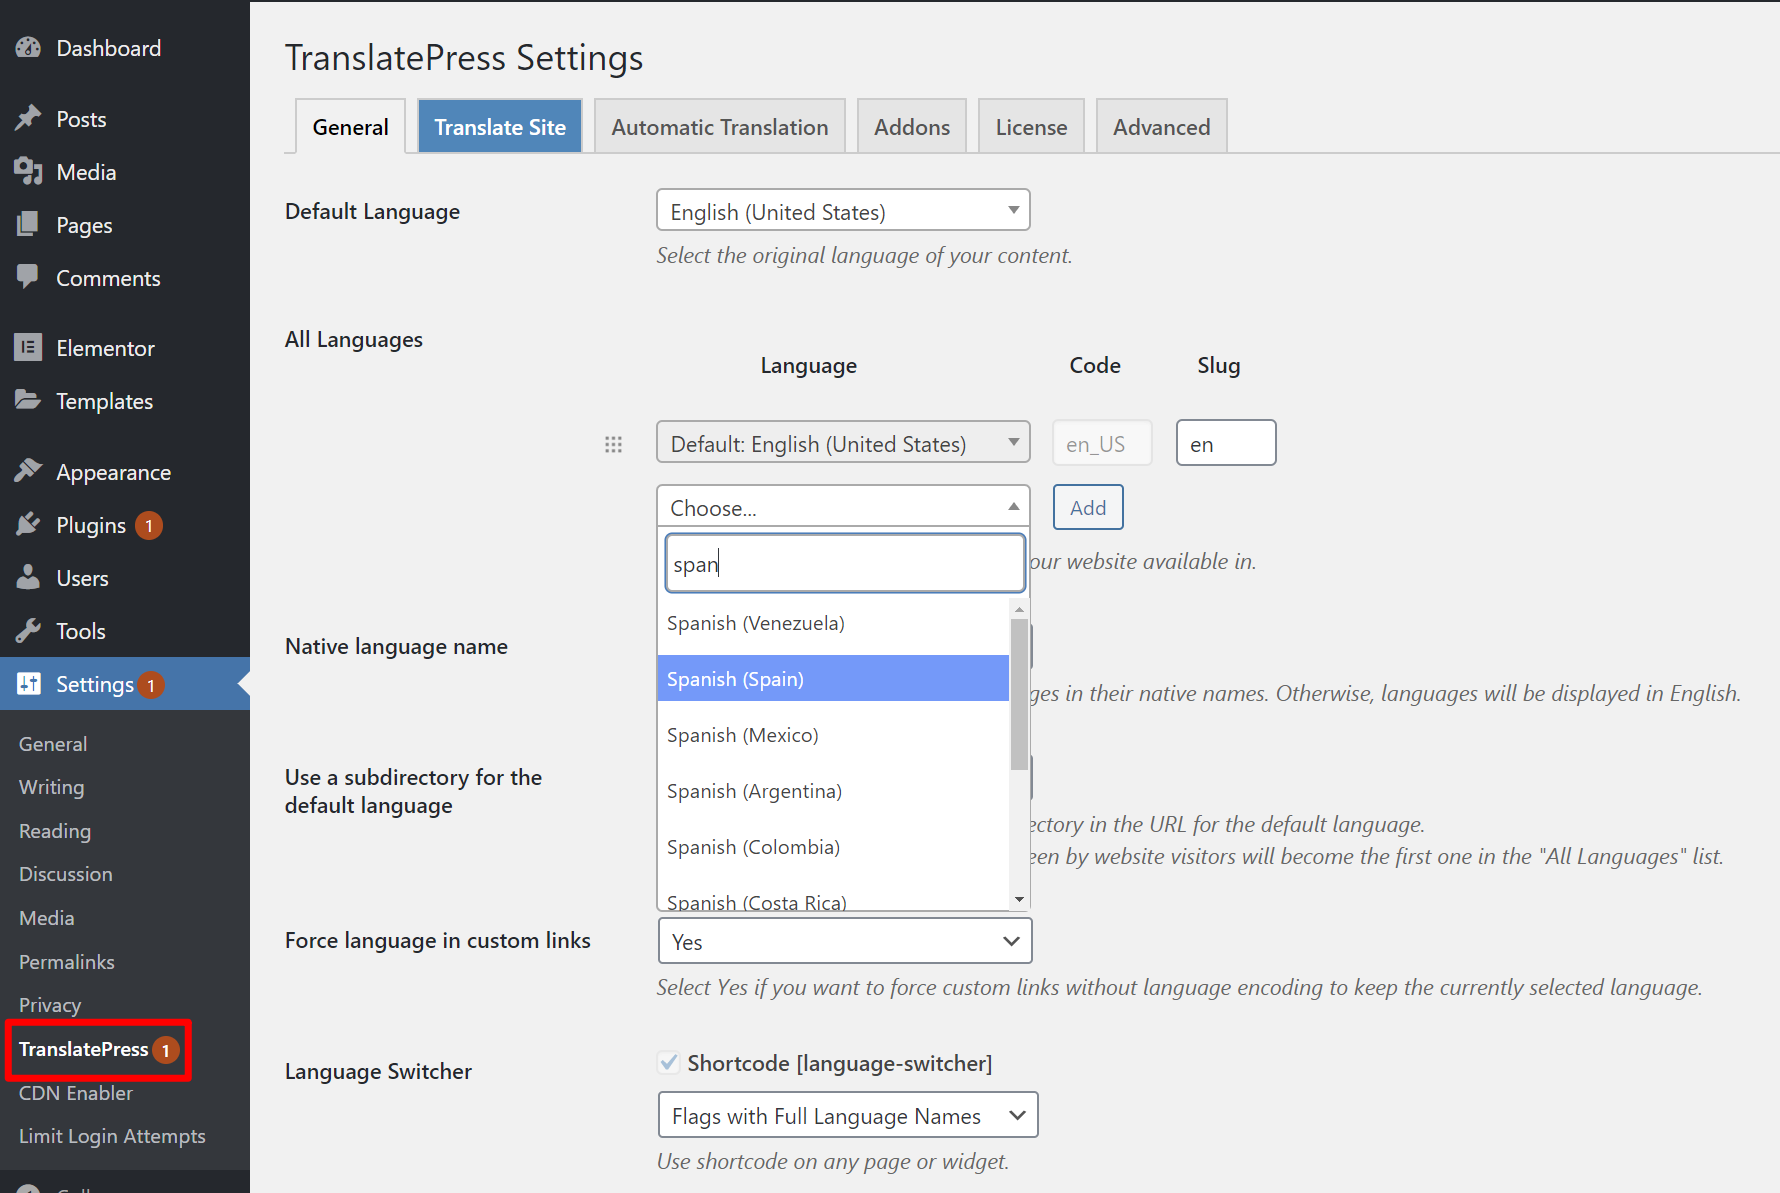This screenshot has width=1780, height=1193.
Task: Click the language list scroll up arrow
Action: (1019, 608)
